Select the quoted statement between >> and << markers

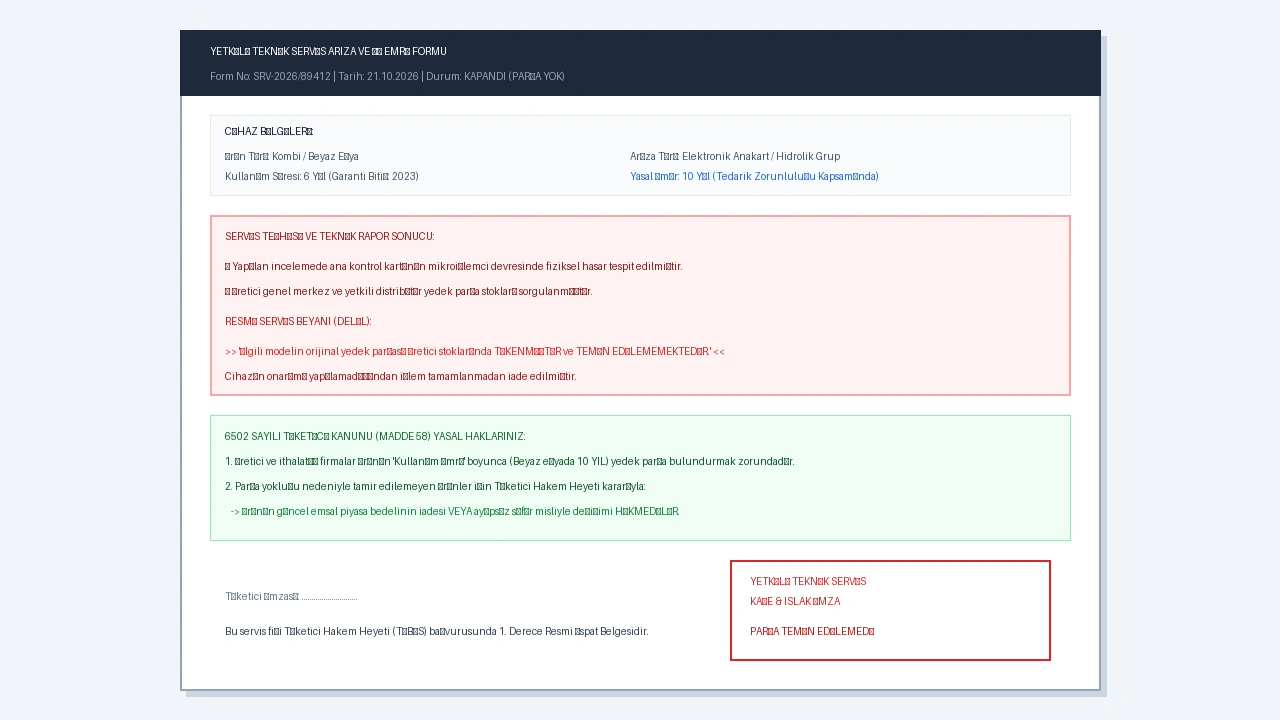click(x=475, y=351)
